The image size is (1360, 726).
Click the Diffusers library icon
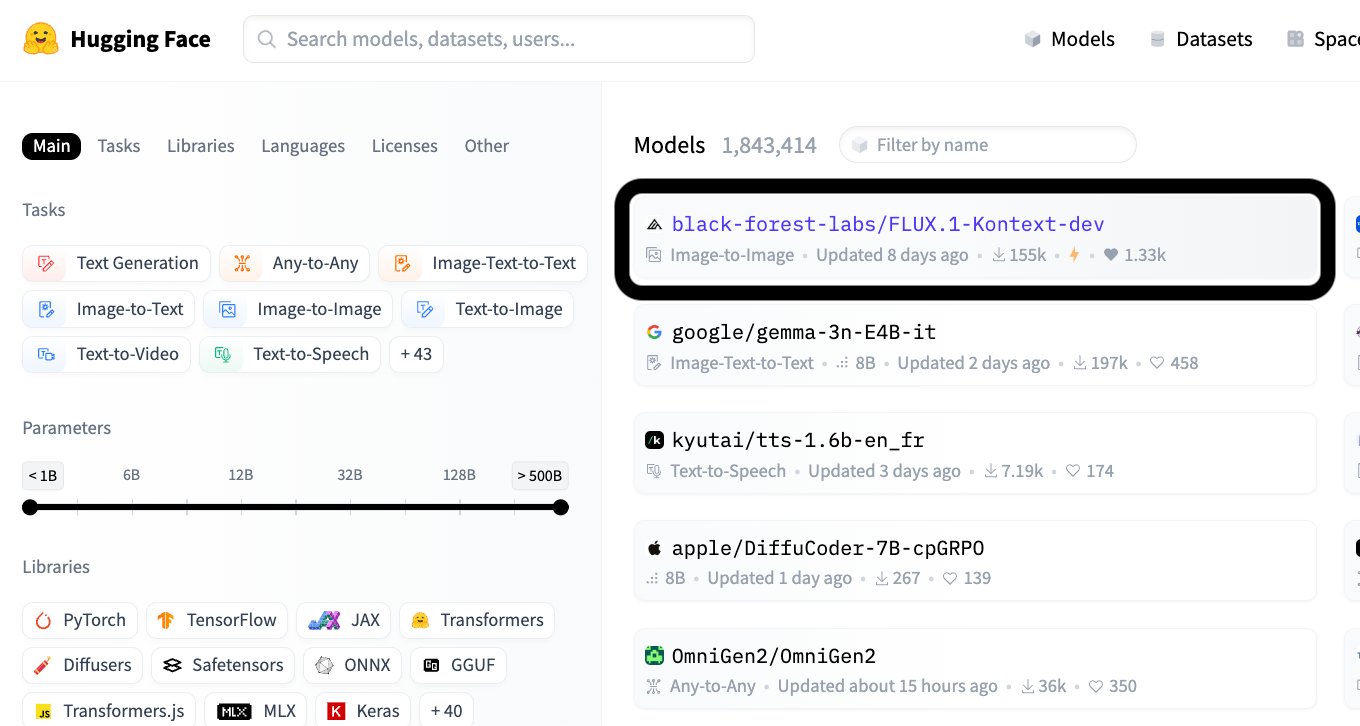(x=43, y=665)
